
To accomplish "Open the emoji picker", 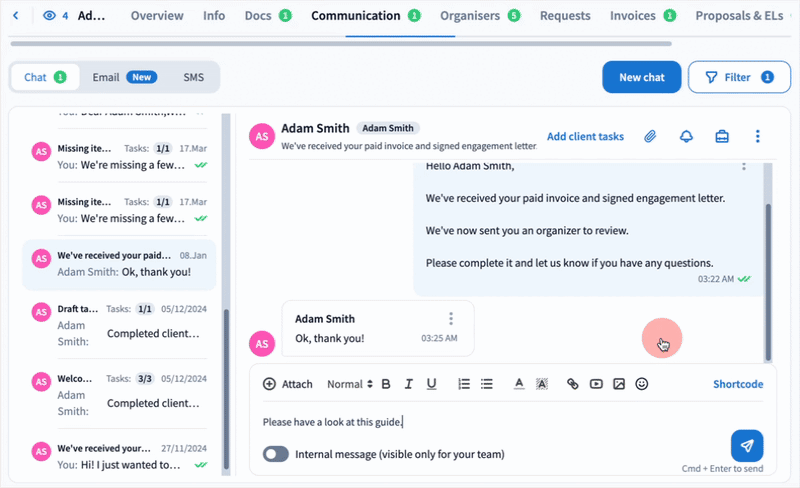I will coord(642,384).
